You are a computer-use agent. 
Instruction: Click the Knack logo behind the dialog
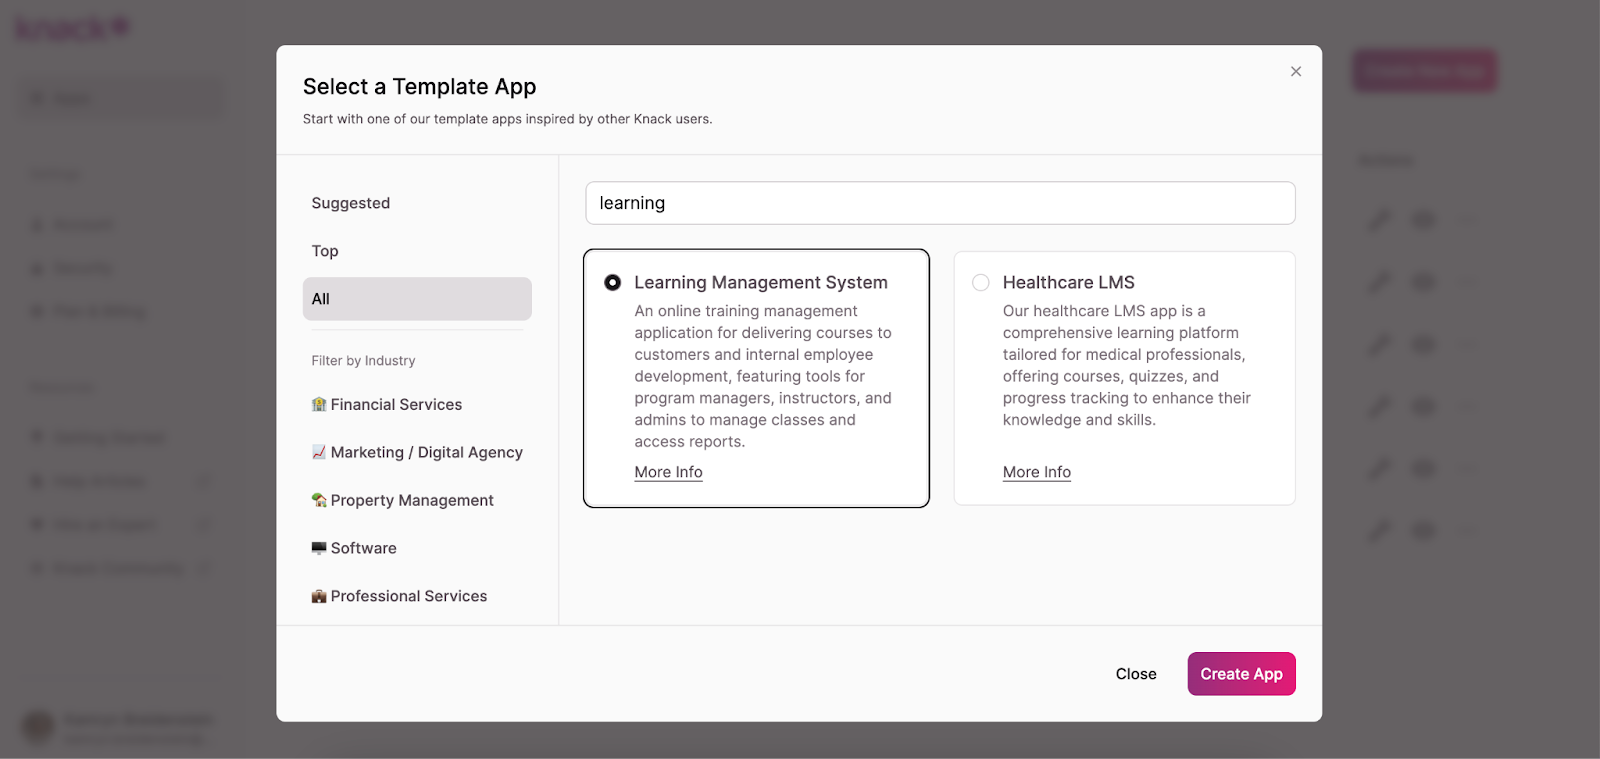point(72,29)
